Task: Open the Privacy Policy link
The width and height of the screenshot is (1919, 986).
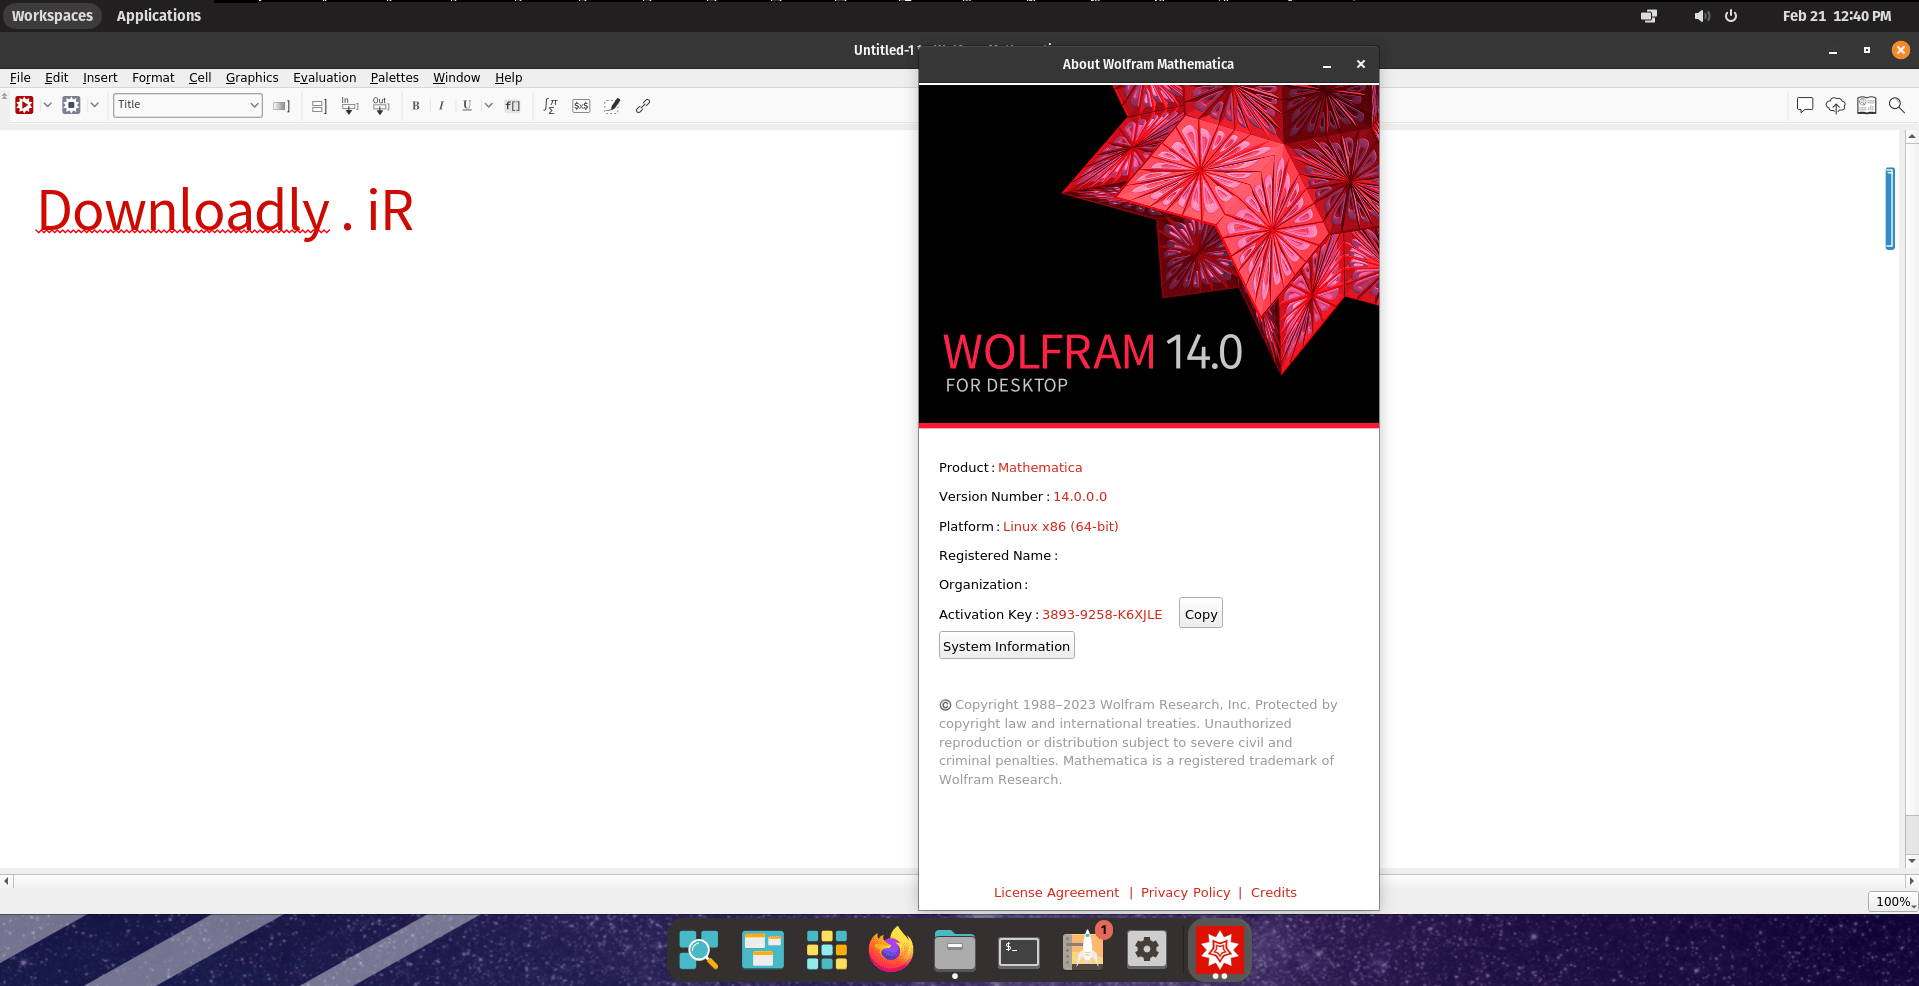Action: (1185, 893)
